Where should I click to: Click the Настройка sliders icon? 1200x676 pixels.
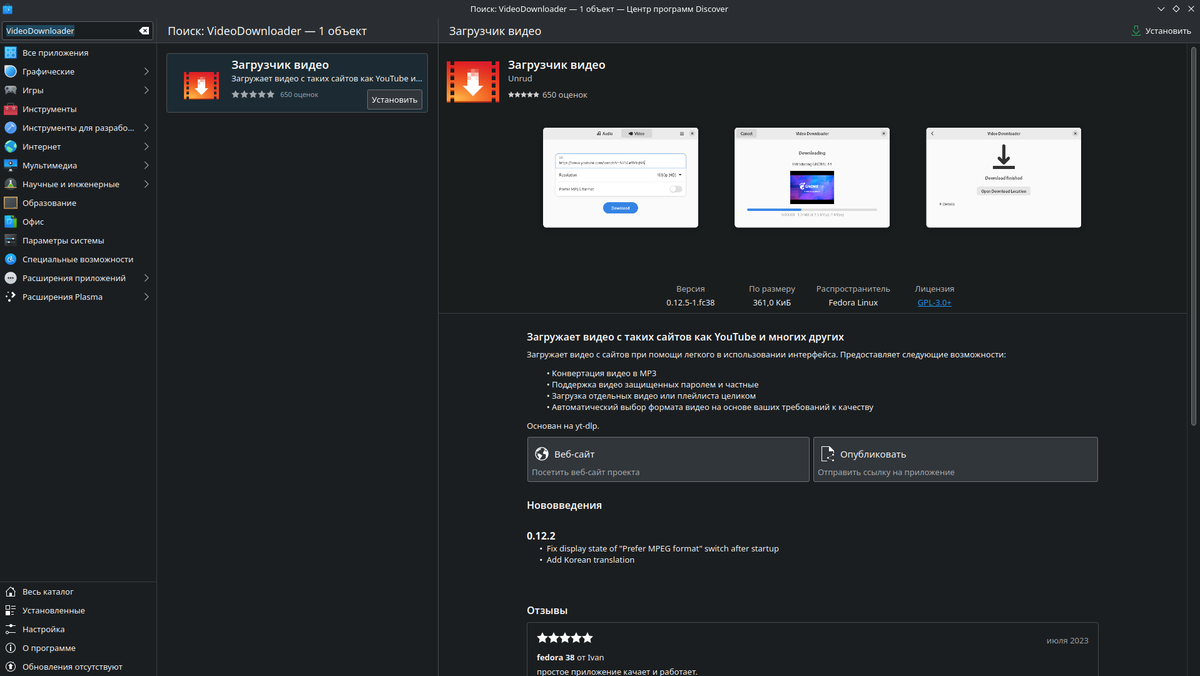click(11, 629)
